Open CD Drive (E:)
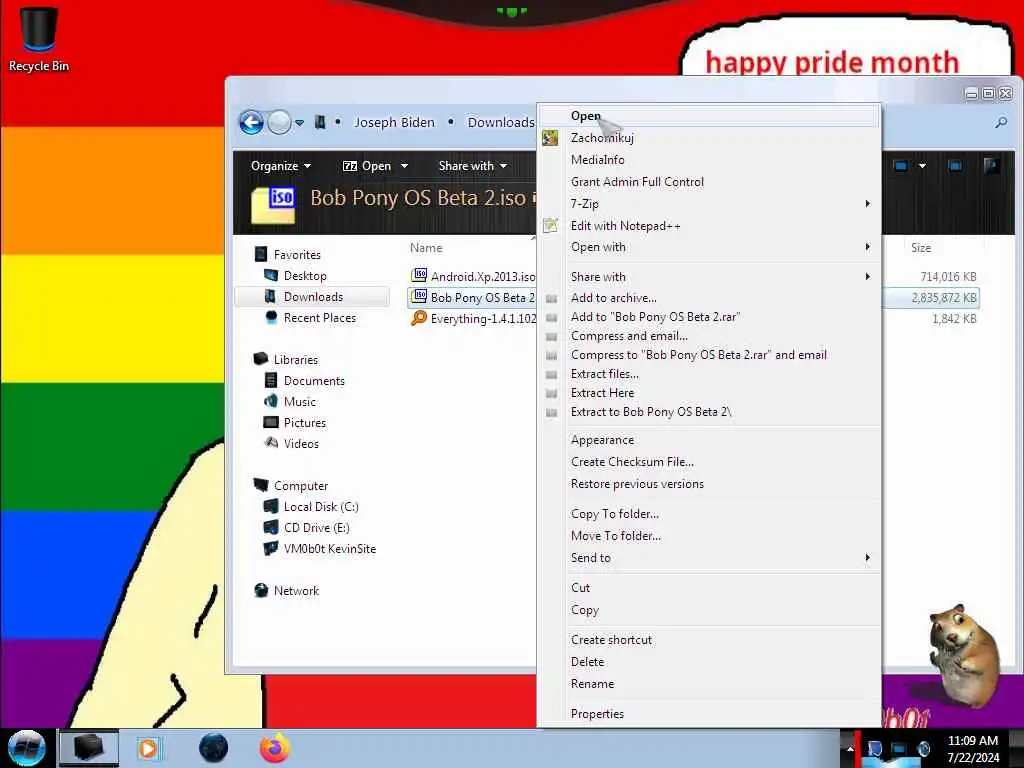 (316, 528)
